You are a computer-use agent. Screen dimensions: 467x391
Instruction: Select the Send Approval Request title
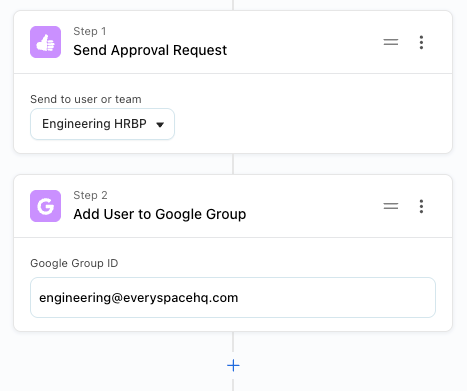coord(150,50)
